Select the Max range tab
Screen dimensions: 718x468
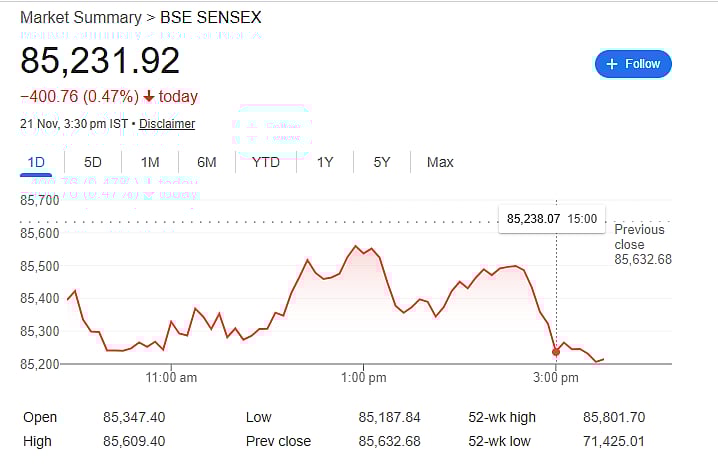440,162
